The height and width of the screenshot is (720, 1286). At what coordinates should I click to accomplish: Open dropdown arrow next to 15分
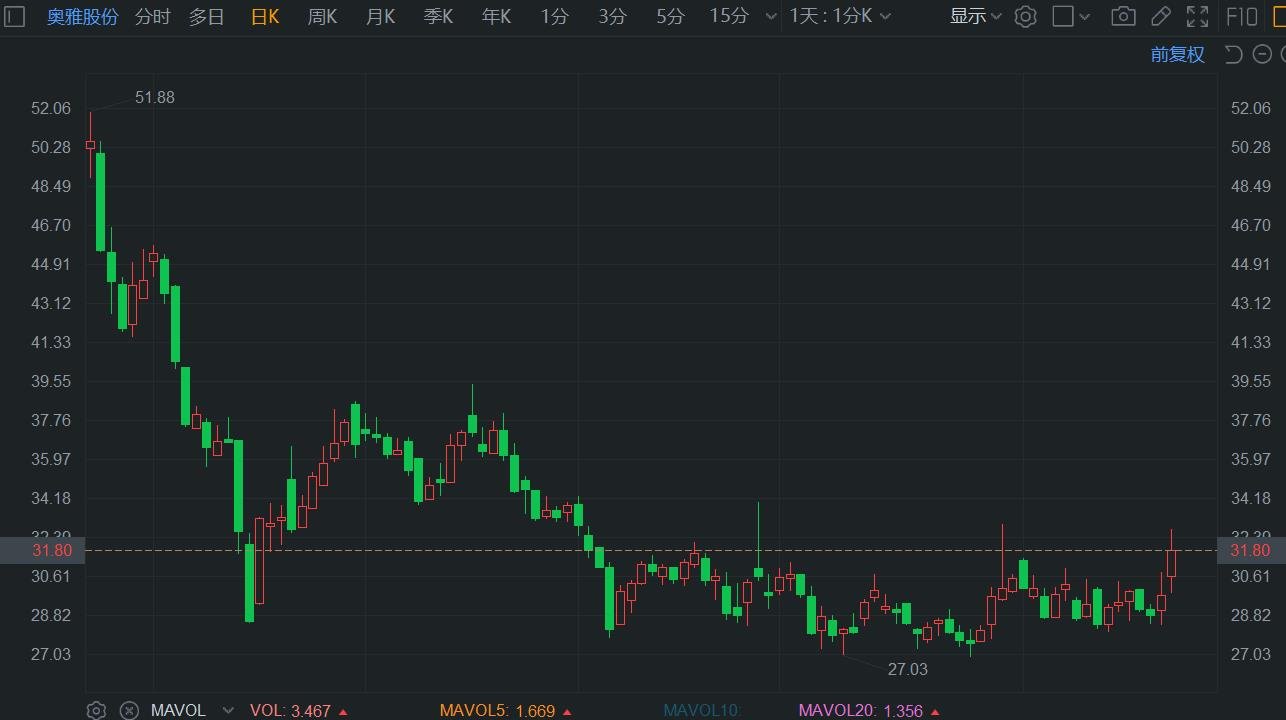pos(769,16)
